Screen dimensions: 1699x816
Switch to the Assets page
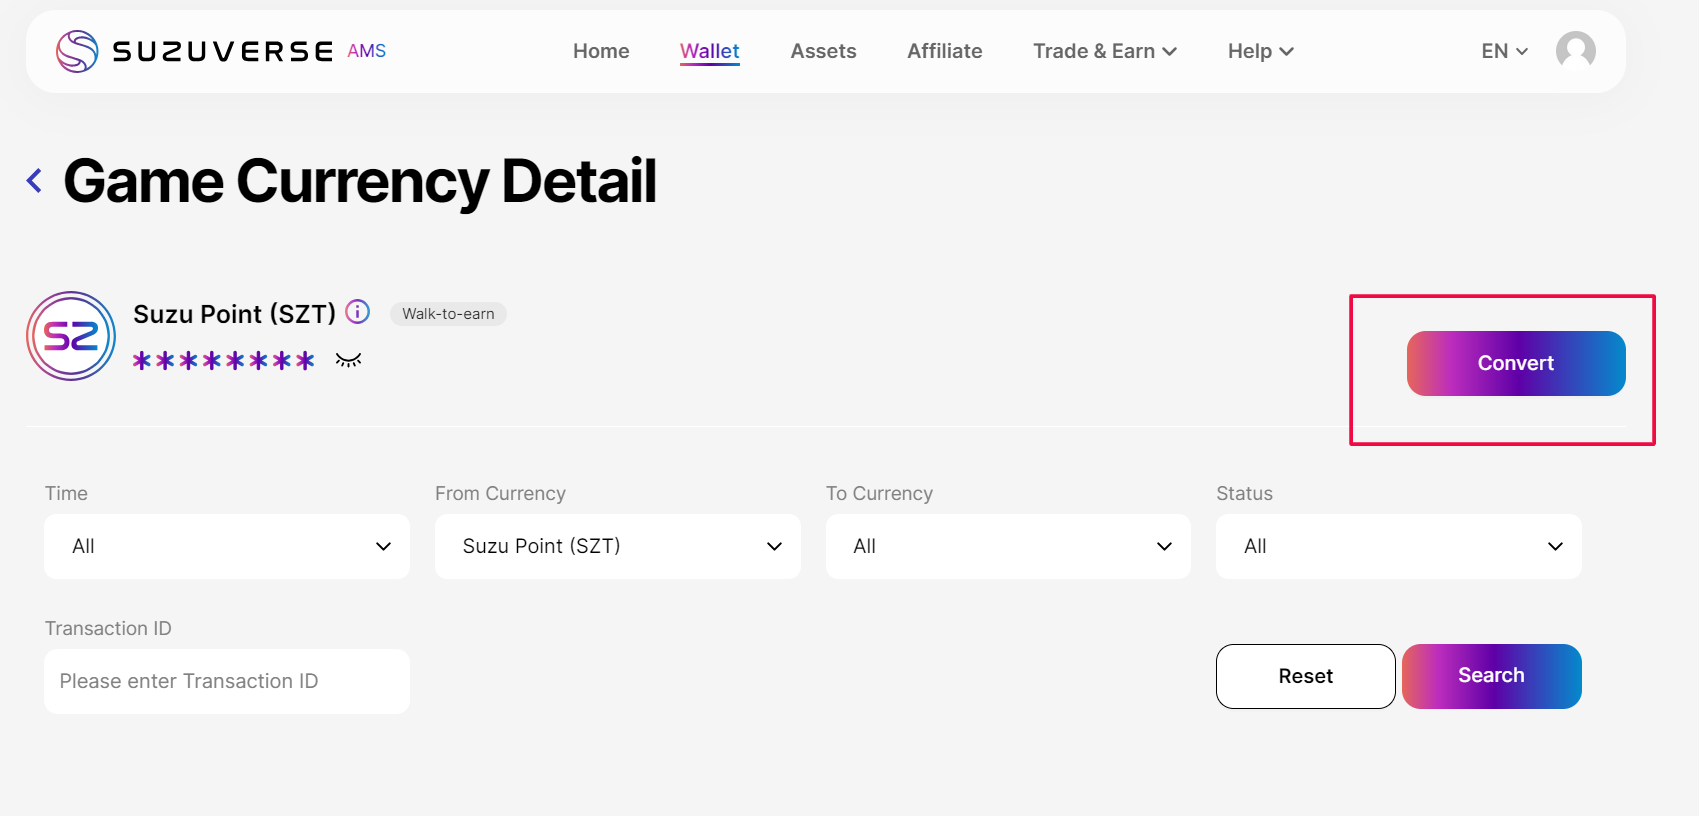coord(823,51)
